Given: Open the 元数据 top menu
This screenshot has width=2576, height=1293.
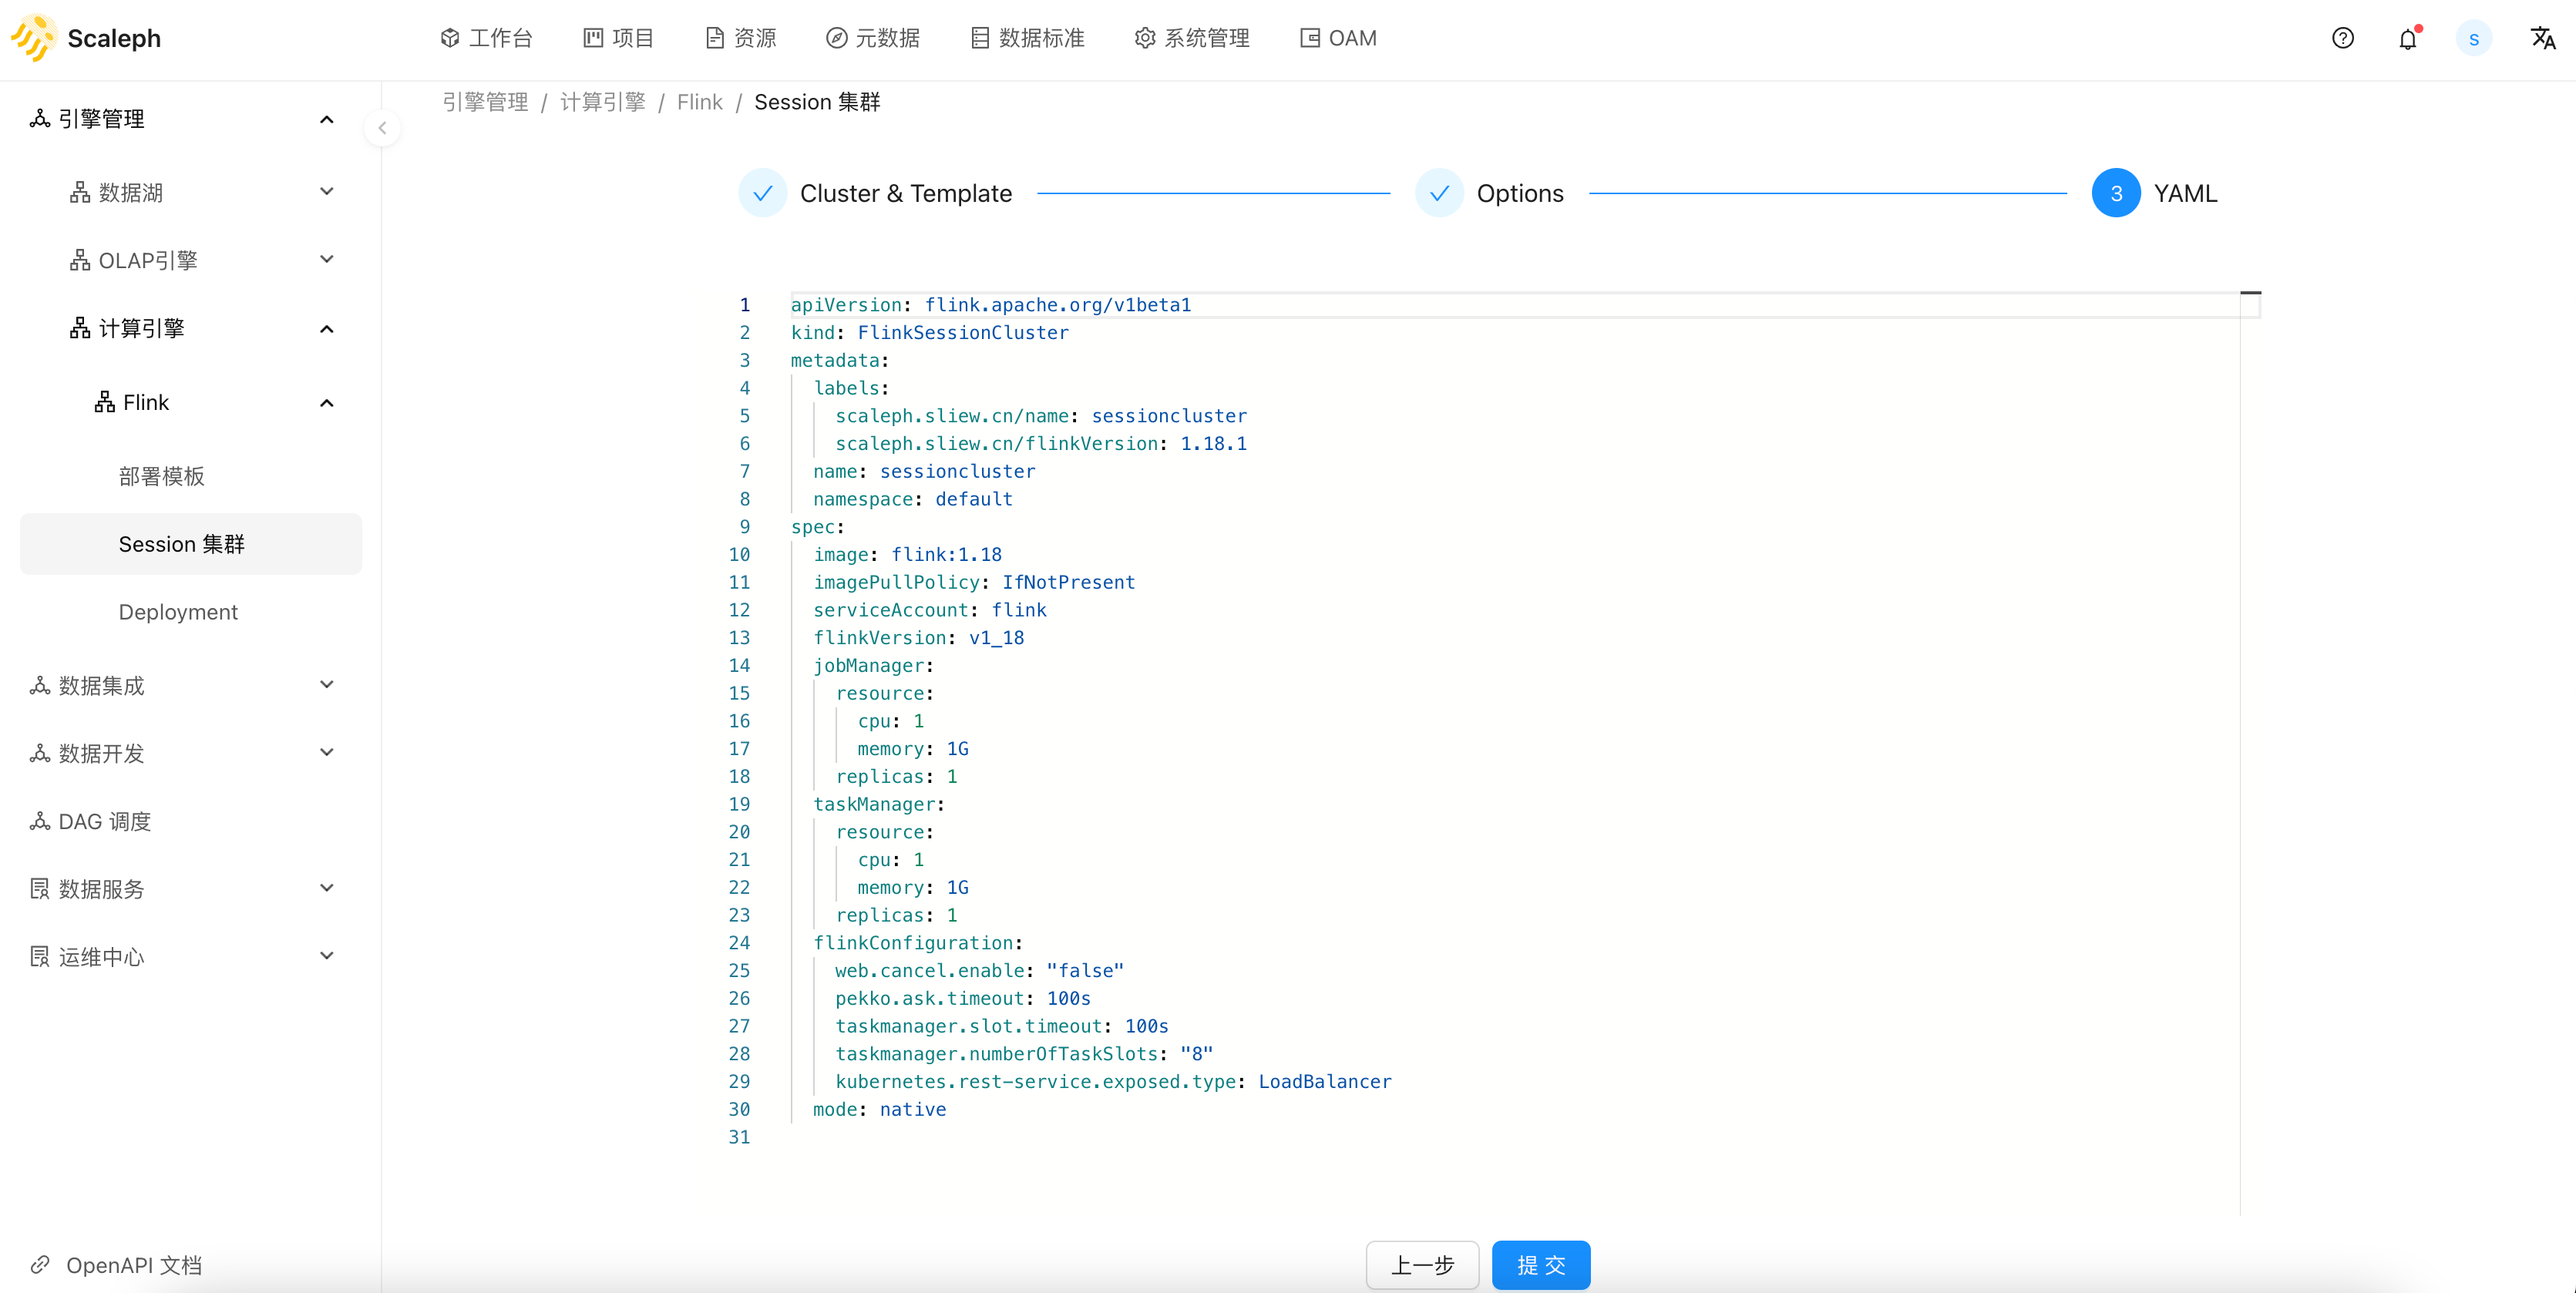Looking at the screenshot, I should (x=873, y=38).
